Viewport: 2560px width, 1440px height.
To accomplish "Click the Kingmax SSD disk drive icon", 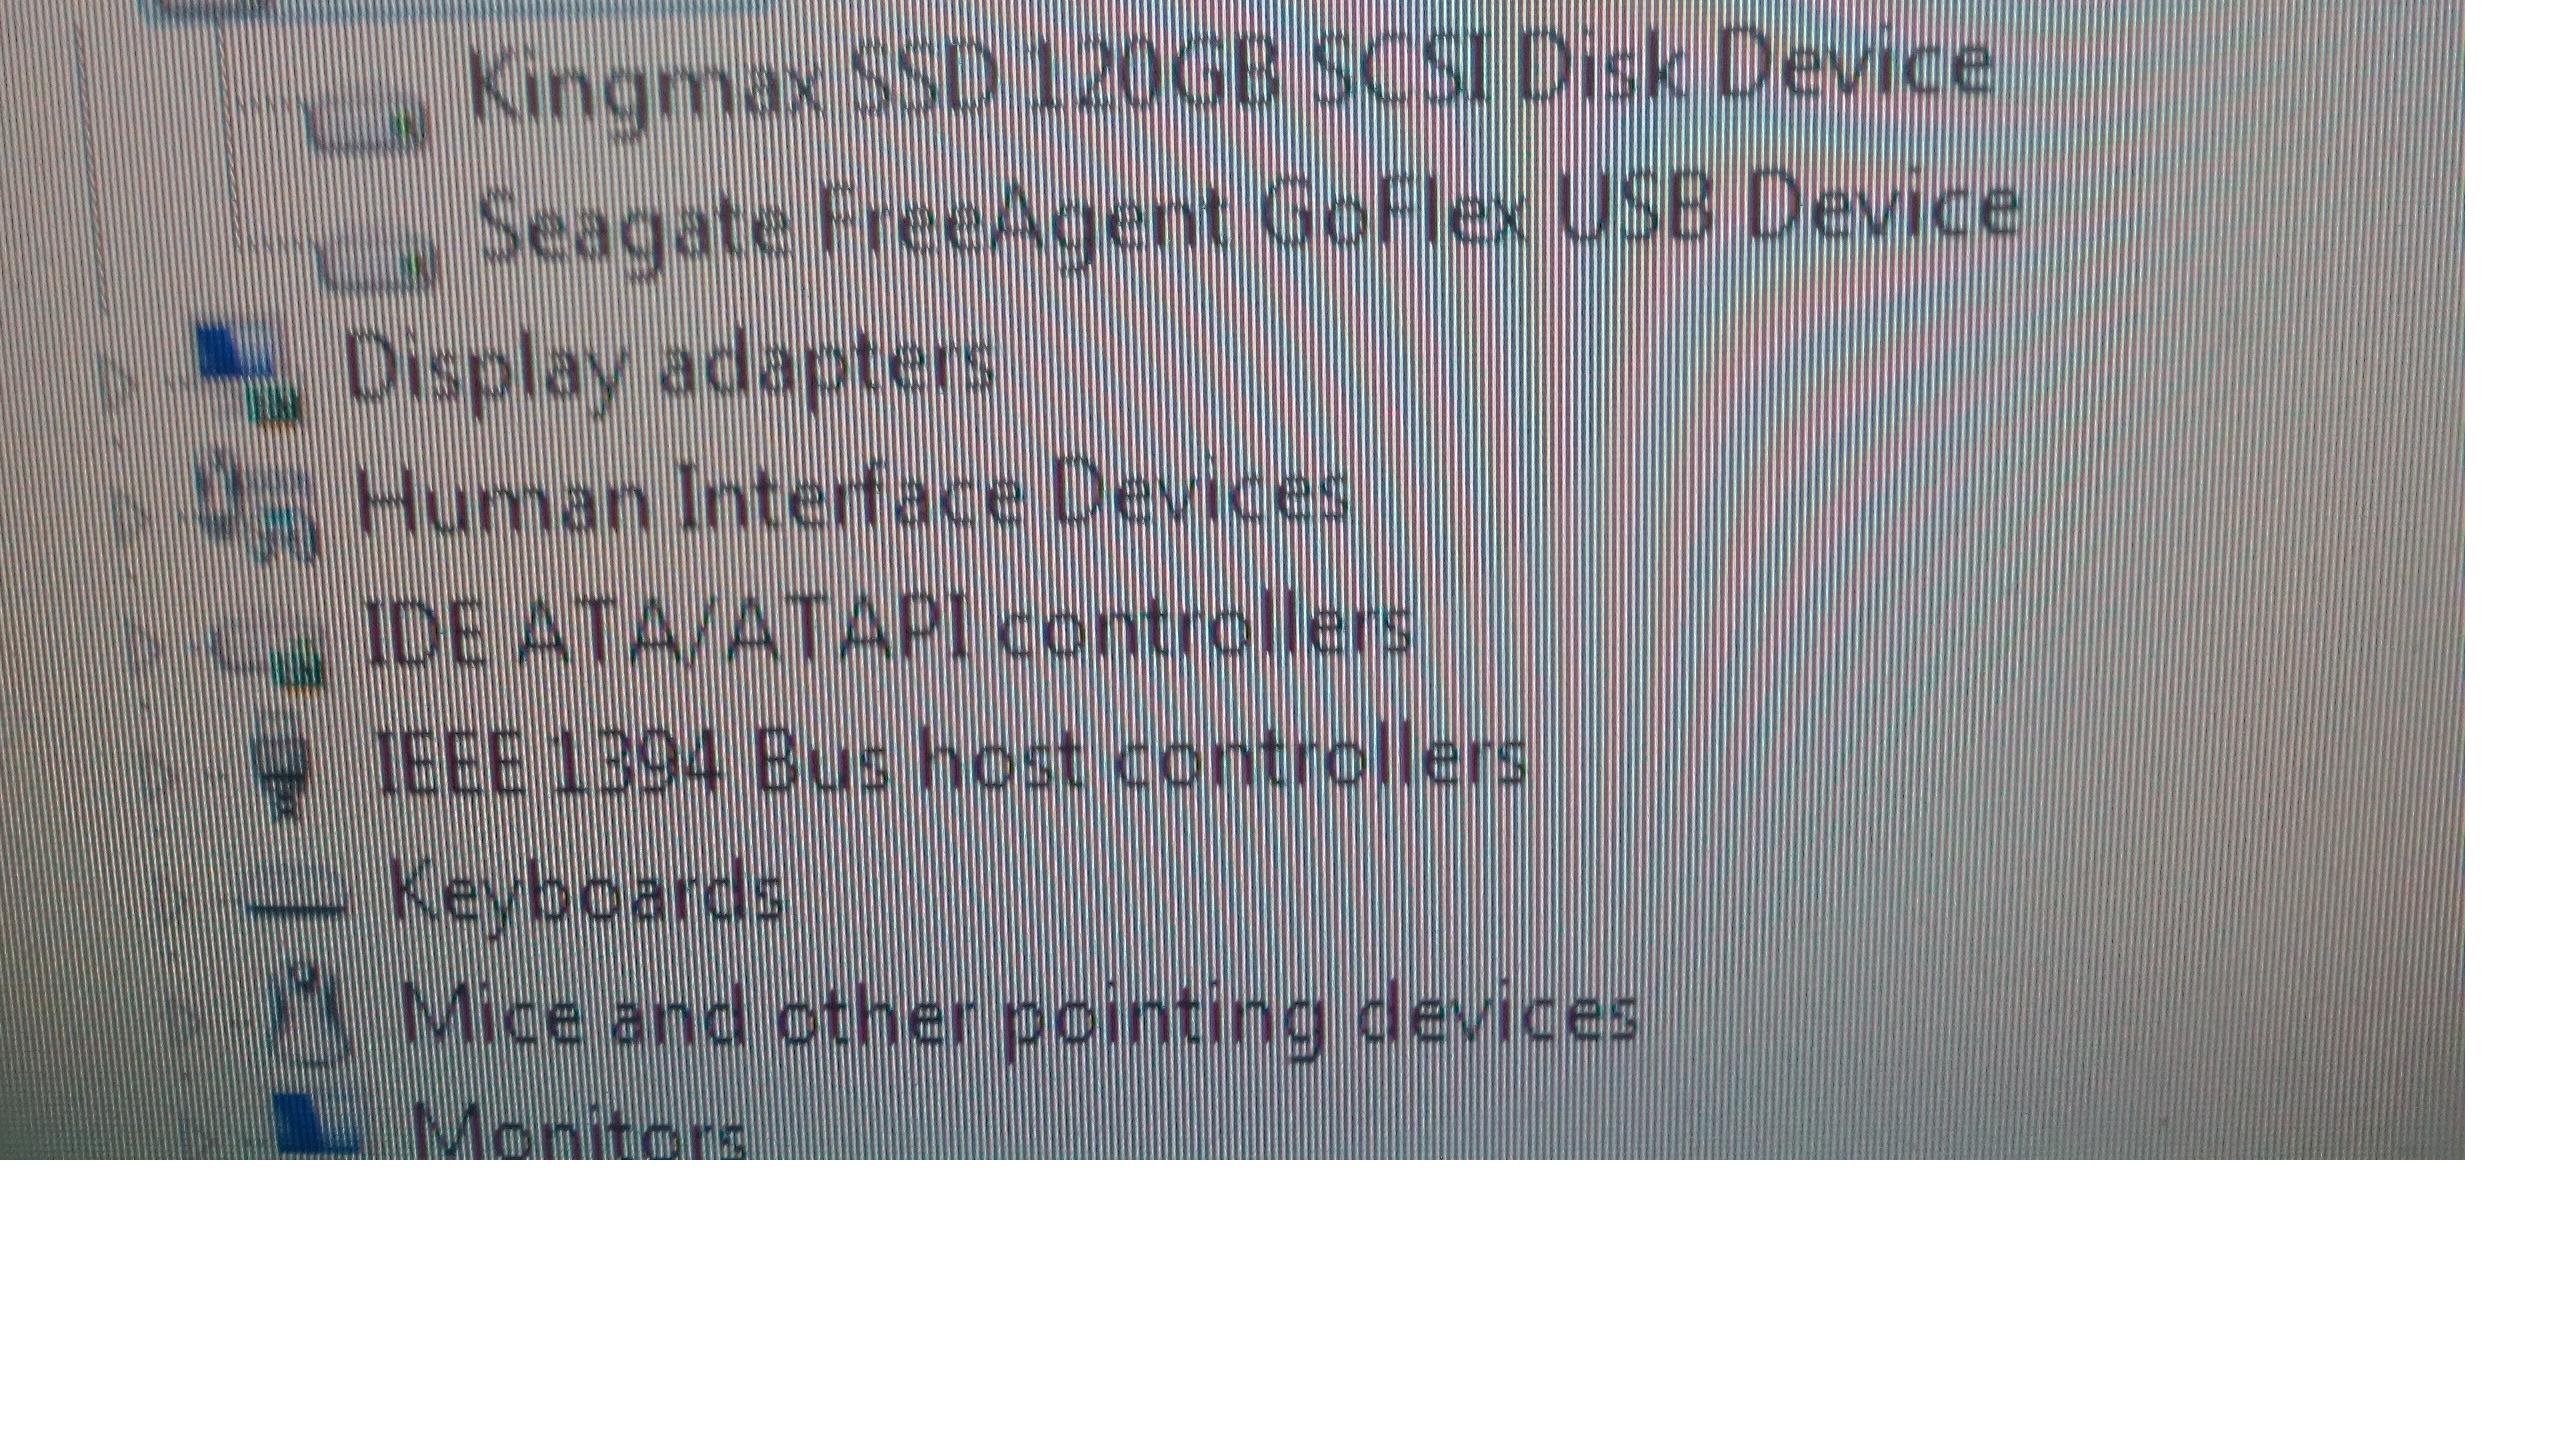I will click(x=365, y=126).
